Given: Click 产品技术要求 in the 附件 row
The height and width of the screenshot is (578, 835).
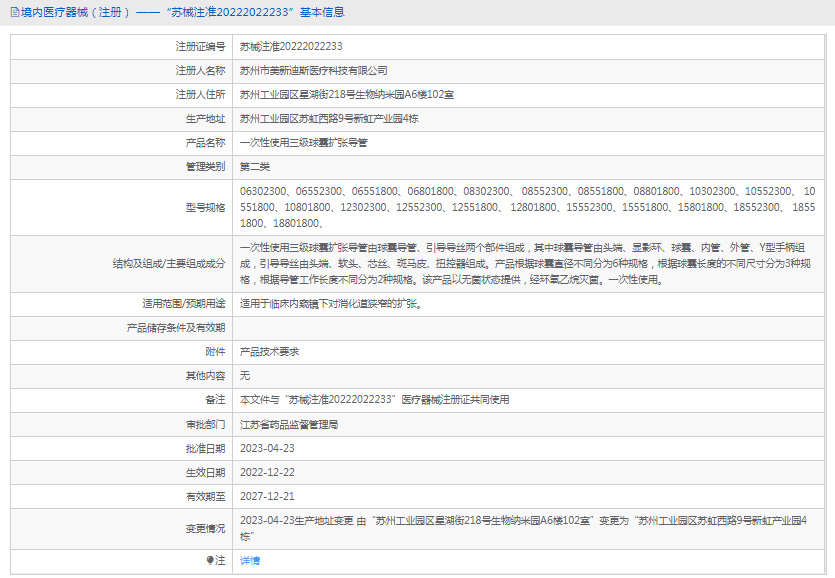Looking at the screenshot, I should pyautogui.click(x=269, y=352).
